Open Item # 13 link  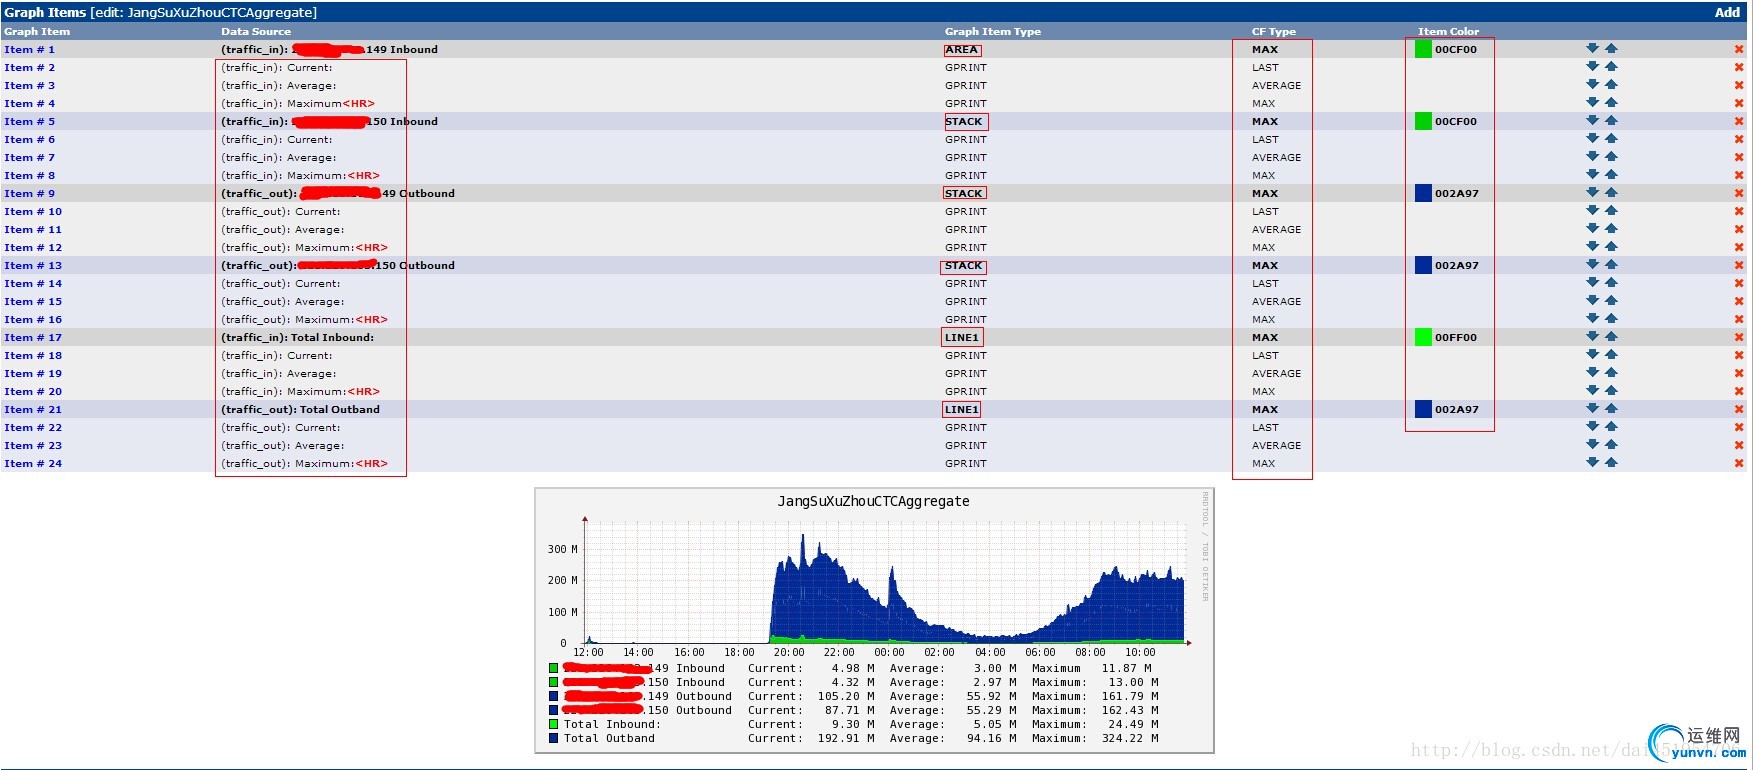click(33, 265)
